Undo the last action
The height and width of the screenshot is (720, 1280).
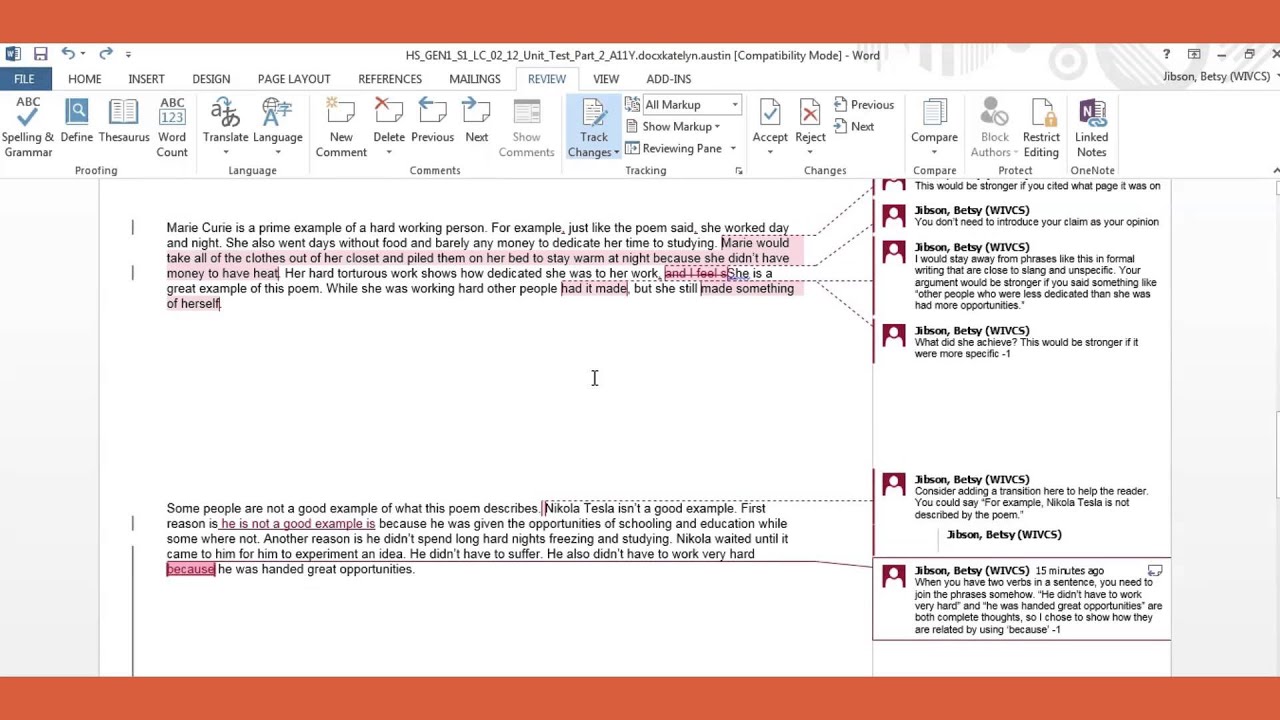[x=66, y=54]
